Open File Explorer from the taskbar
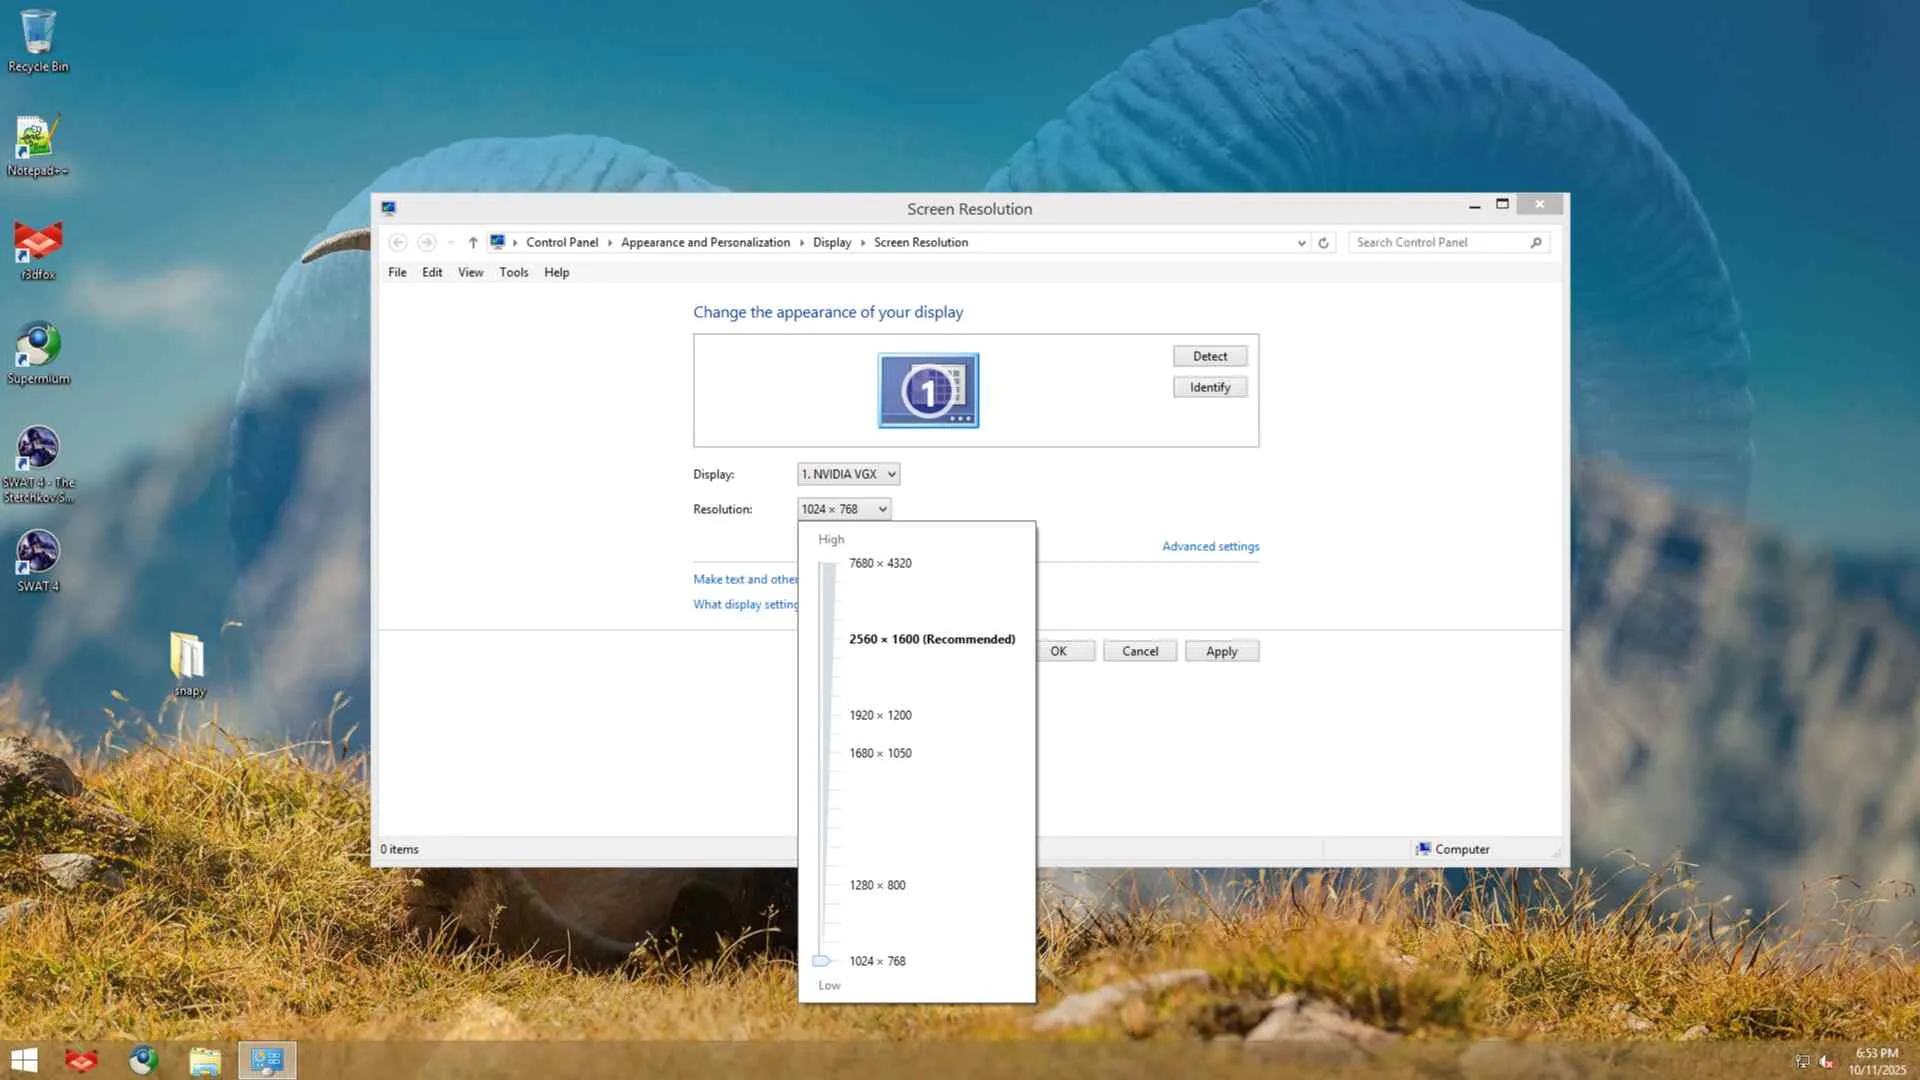 (205, 1060)
